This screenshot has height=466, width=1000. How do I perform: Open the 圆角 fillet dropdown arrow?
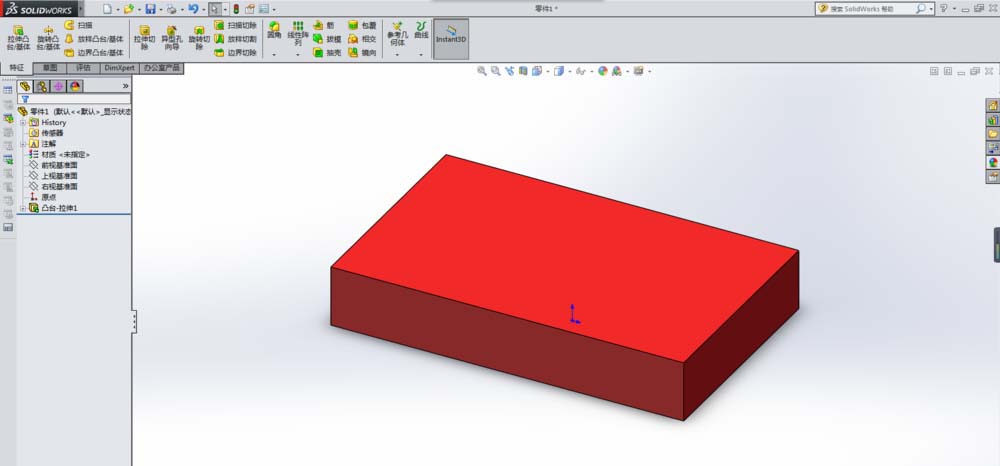pyautogui.click(x=274, y=55)
